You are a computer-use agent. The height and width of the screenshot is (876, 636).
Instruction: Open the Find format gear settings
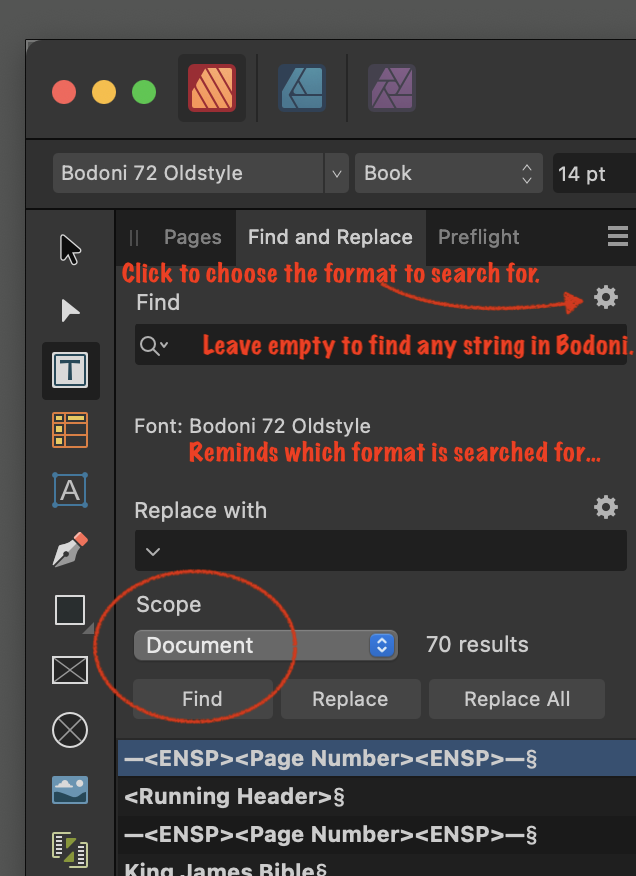pos(606,297)
